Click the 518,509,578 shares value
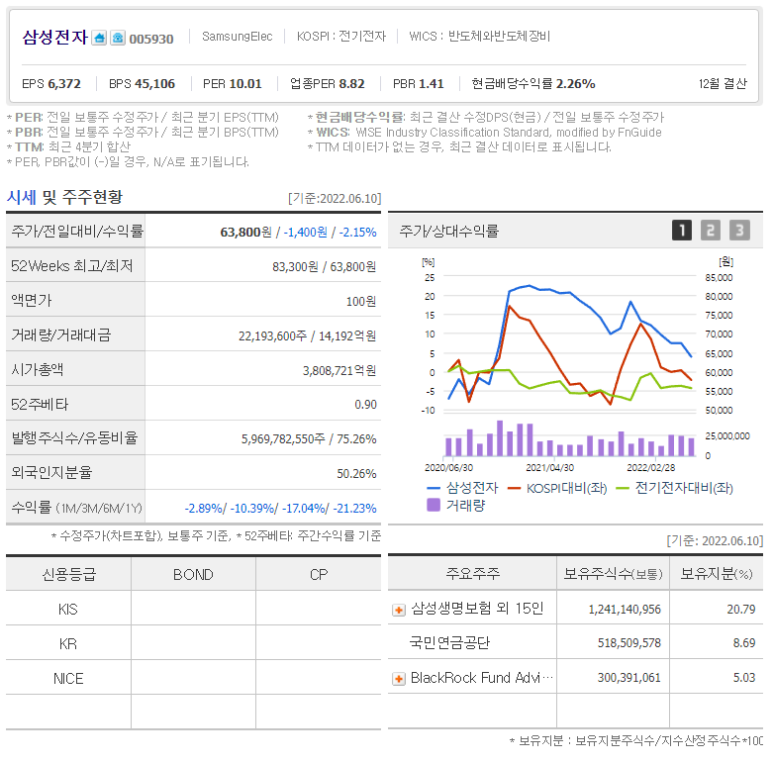This screenshot has height=763, width=773. click(x=629, y=643)
